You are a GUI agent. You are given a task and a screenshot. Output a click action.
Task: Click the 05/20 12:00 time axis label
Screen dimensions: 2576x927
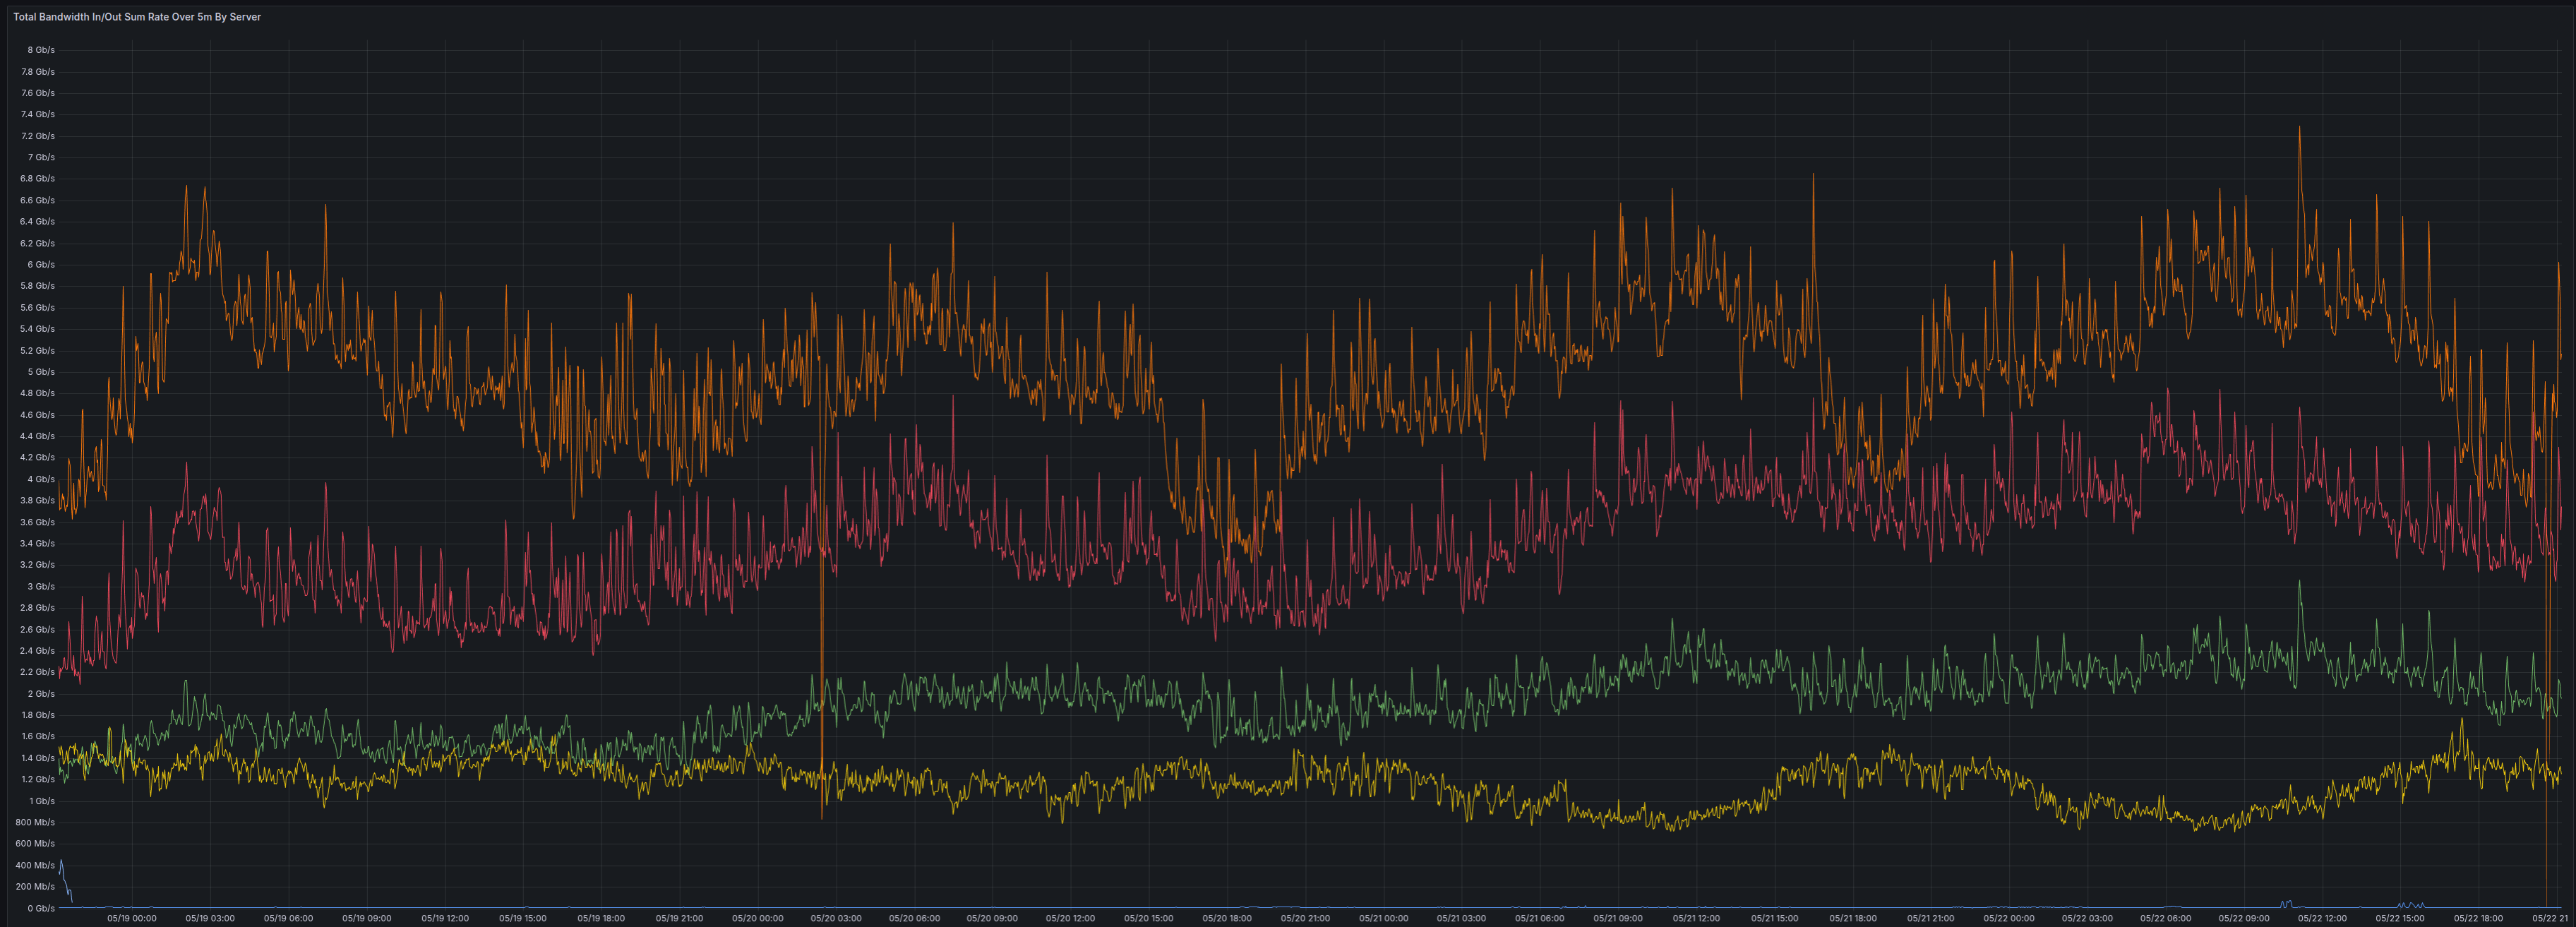click(x=1070, y=918)
